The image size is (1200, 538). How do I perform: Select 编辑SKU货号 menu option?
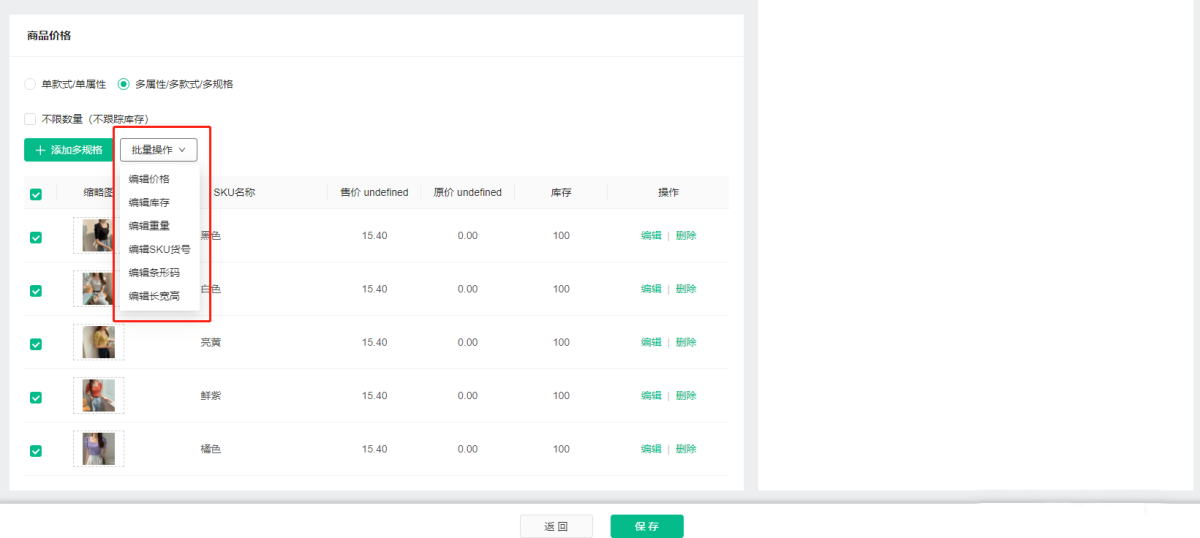click(x=159, y=249)
